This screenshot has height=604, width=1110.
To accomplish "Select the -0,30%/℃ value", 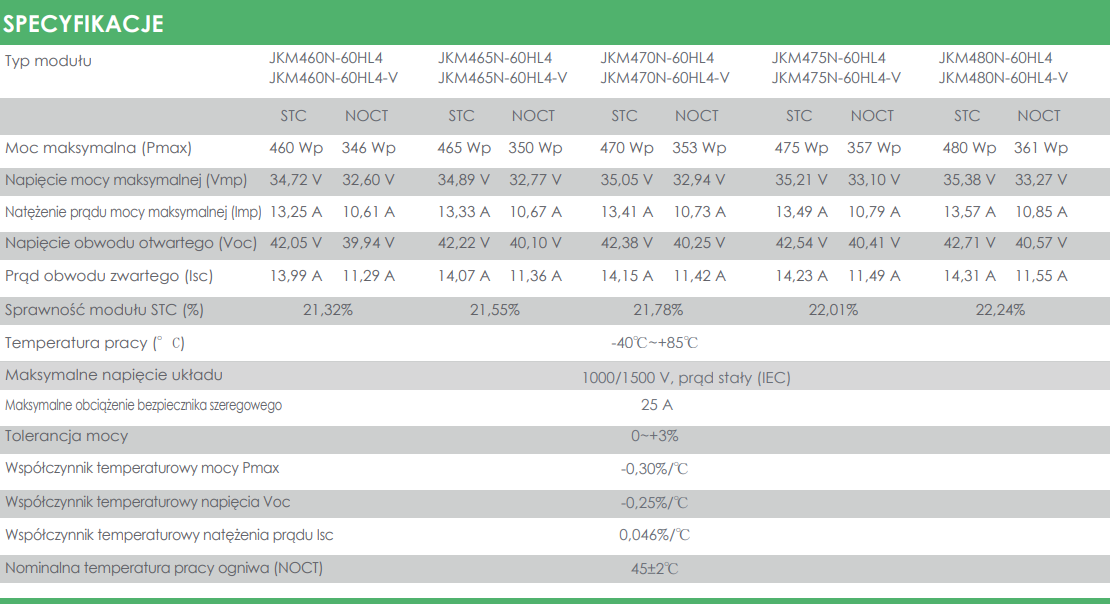I will click(654, 469).
